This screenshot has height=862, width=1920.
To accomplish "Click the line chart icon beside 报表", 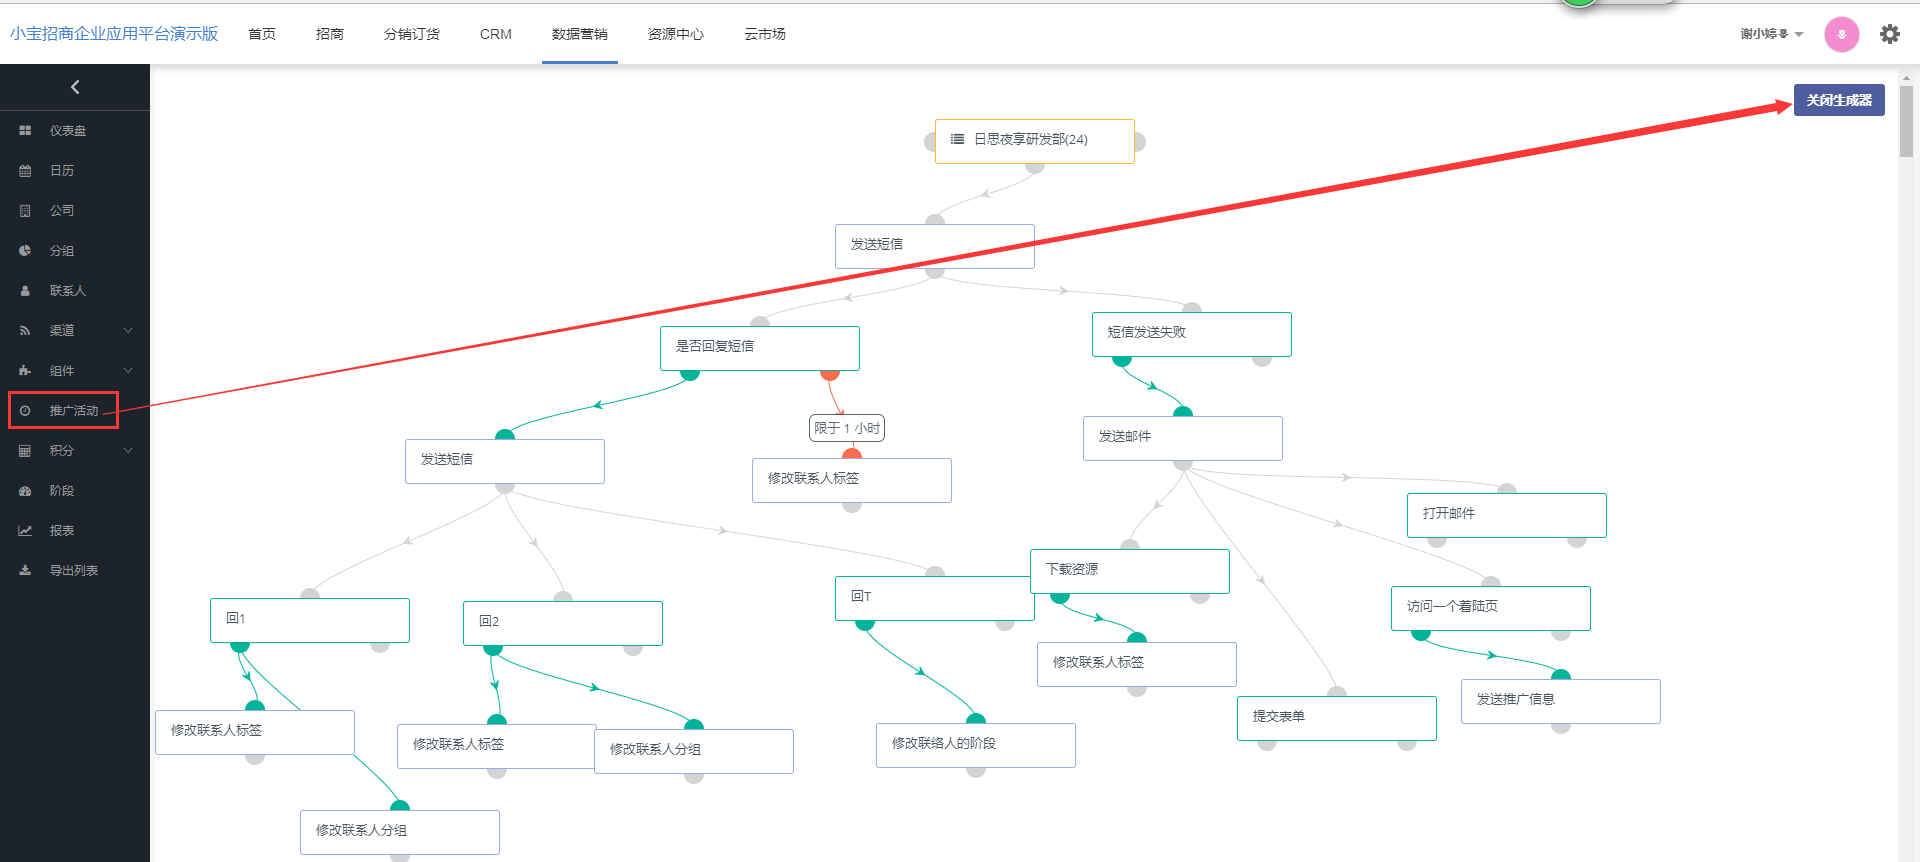I will click(25, 531).
